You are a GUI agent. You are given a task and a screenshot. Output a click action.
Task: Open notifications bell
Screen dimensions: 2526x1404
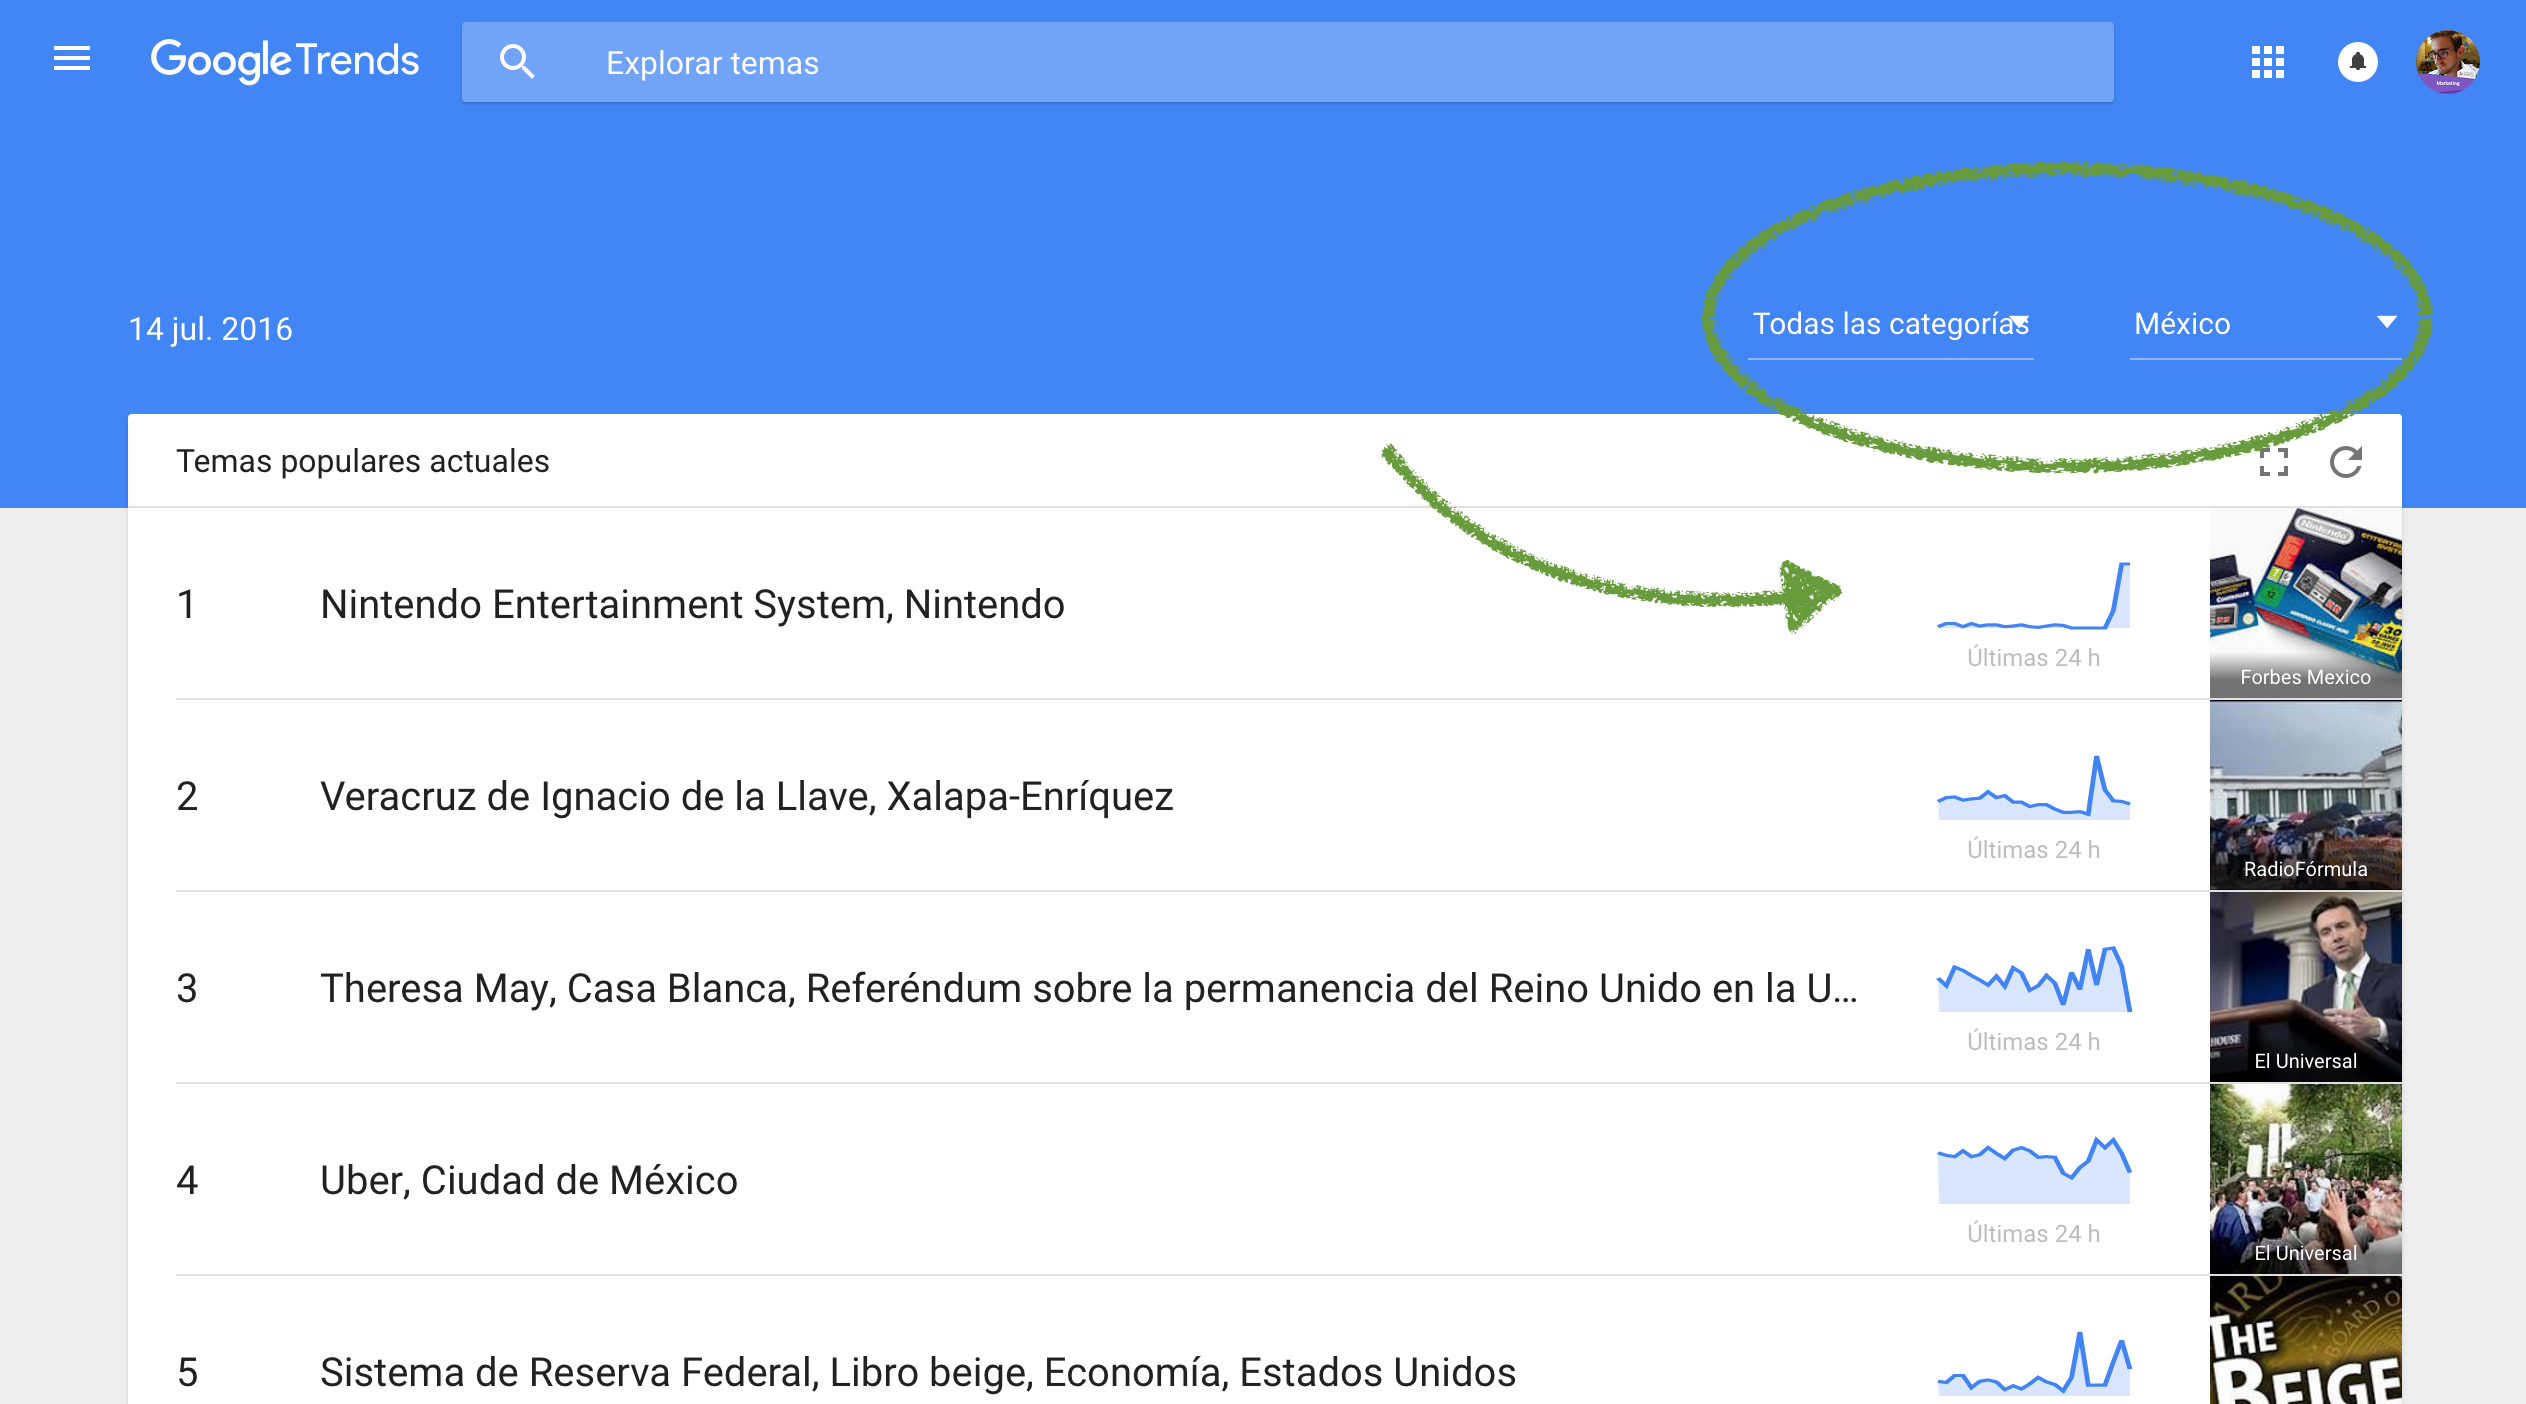click(2357, 62)
